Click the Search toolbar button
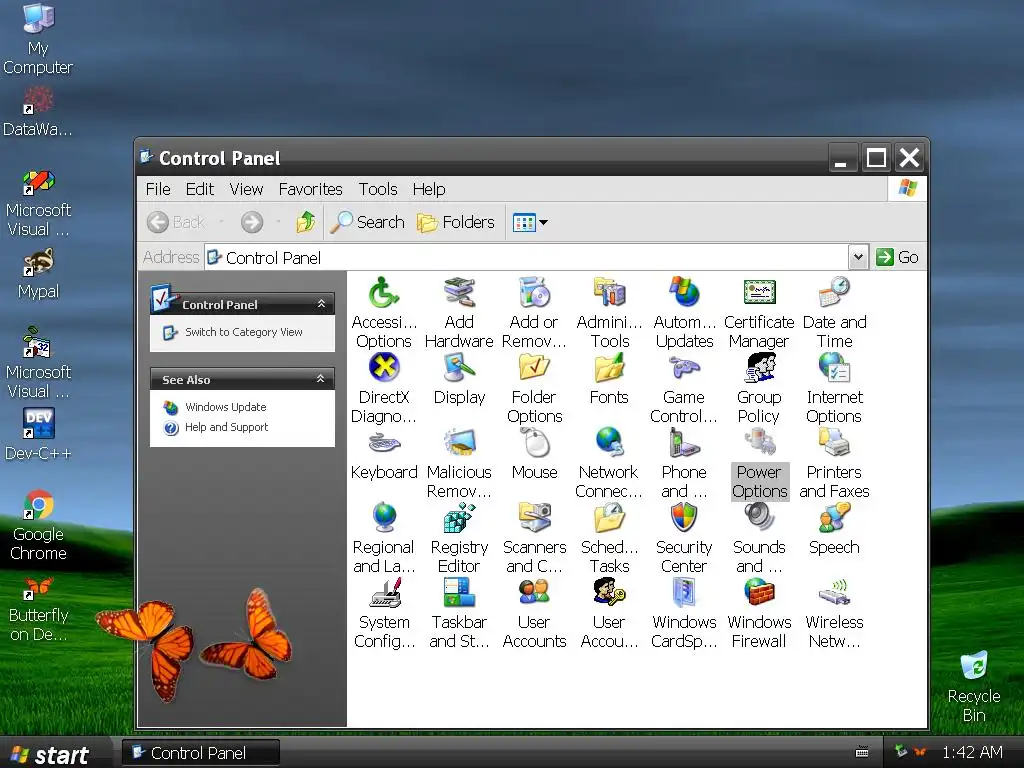 [367, 222]
